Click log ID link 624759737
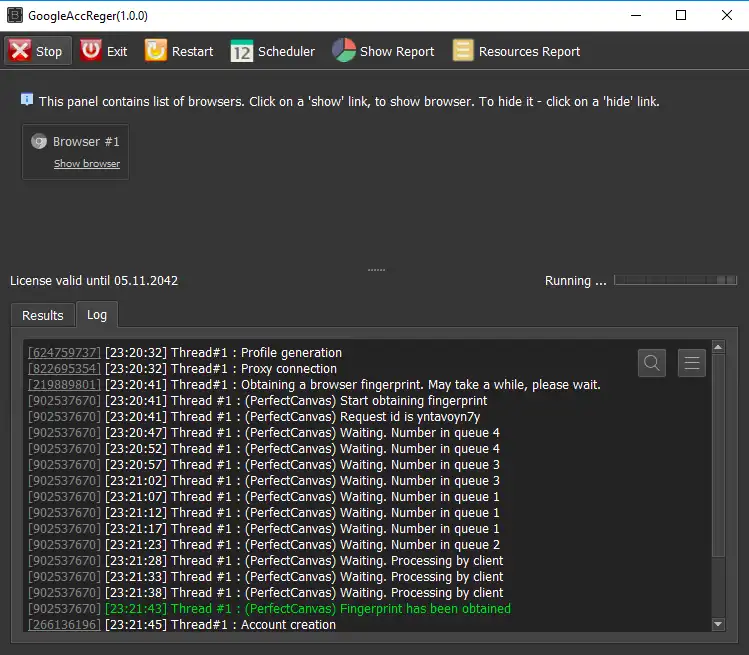Image resolution: width=749 pixels, height=655 pixels. (64, 353)
